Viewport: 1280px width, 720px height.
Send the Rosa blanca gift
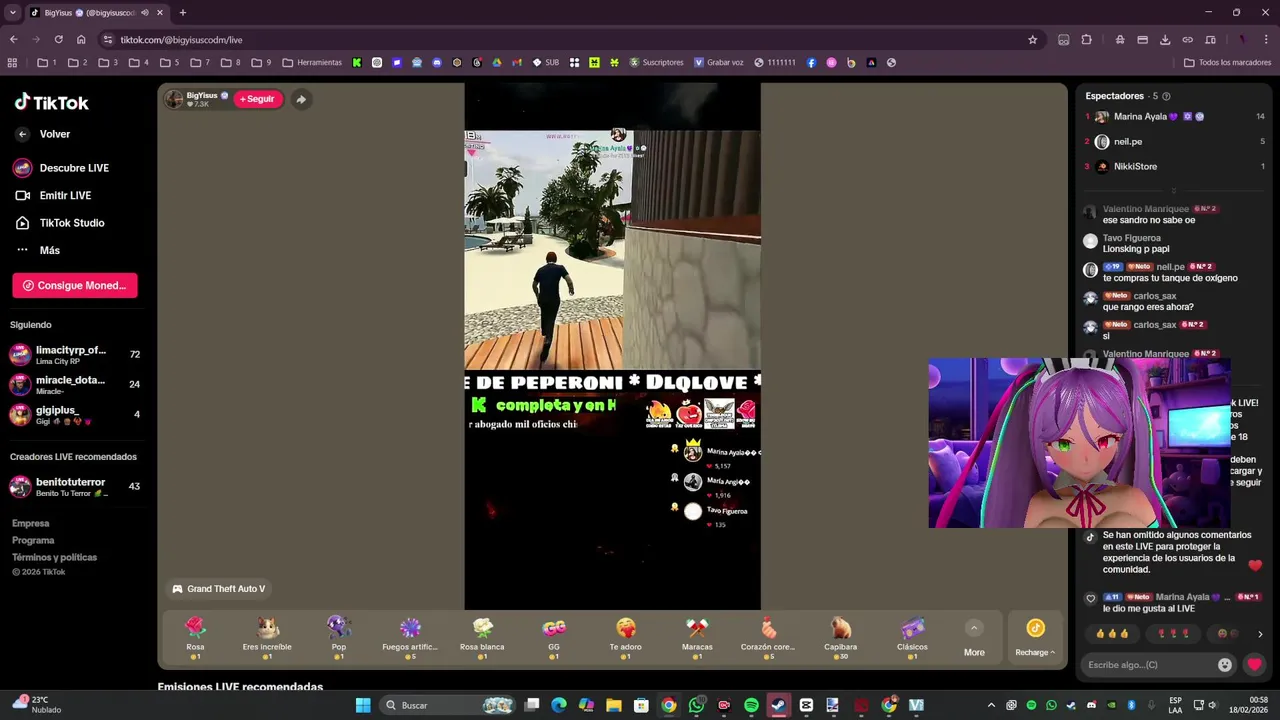[x=482, y=638]
